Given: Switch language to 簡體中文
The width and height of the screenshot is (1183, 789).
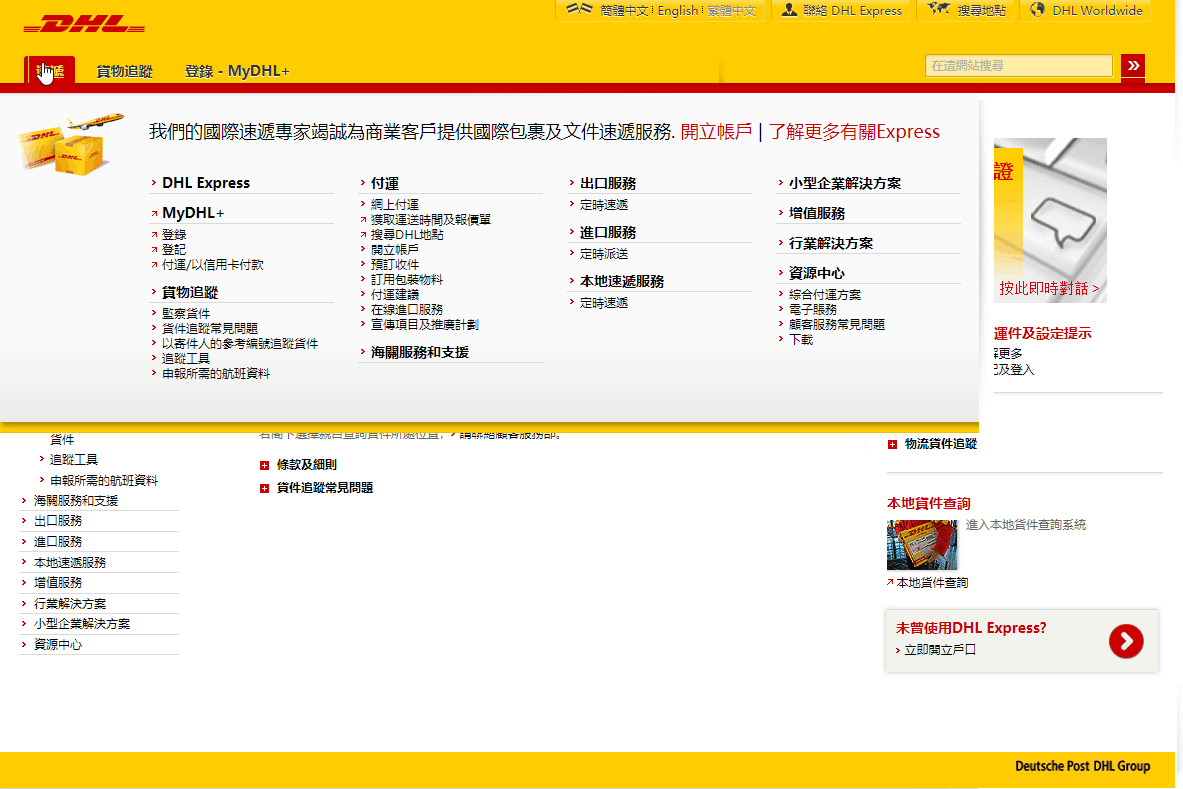Looking at the screenshot, I should coord(624,11).
